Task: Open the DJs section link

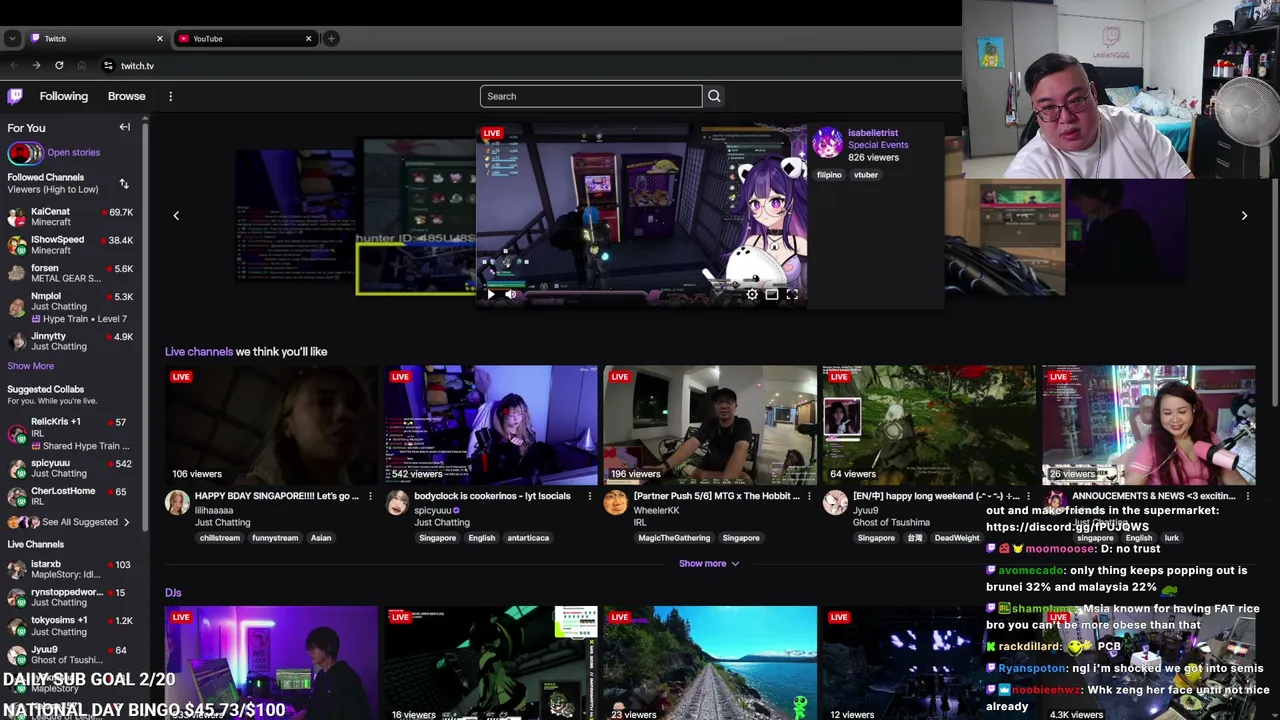Action: 173,593
